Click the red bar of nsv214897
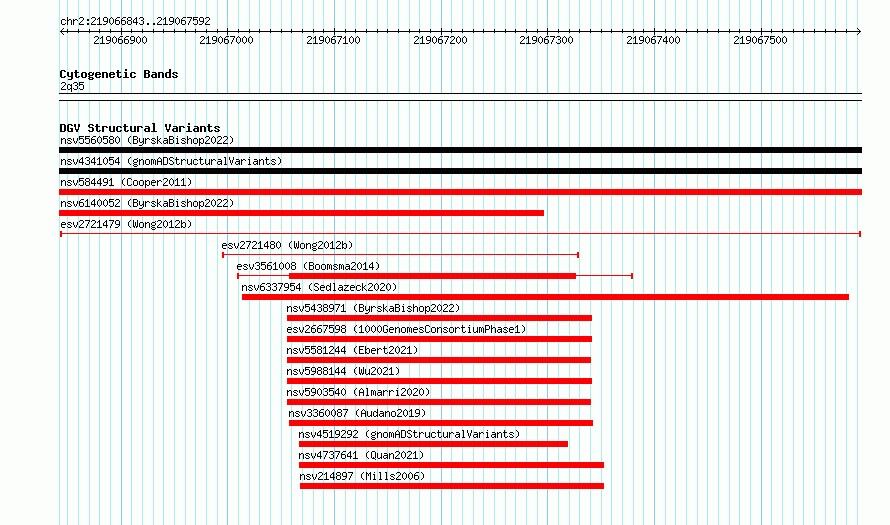This screenshot has height=525, width=890. (x=452, y=486)
